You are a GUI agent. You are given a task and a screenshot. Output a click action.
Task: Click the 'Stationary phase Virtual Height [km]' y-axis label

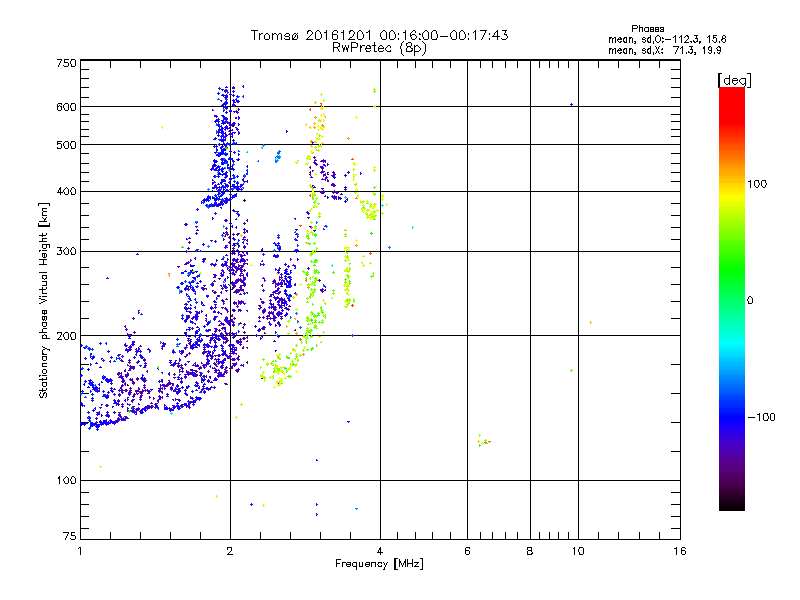coord(43,301)
